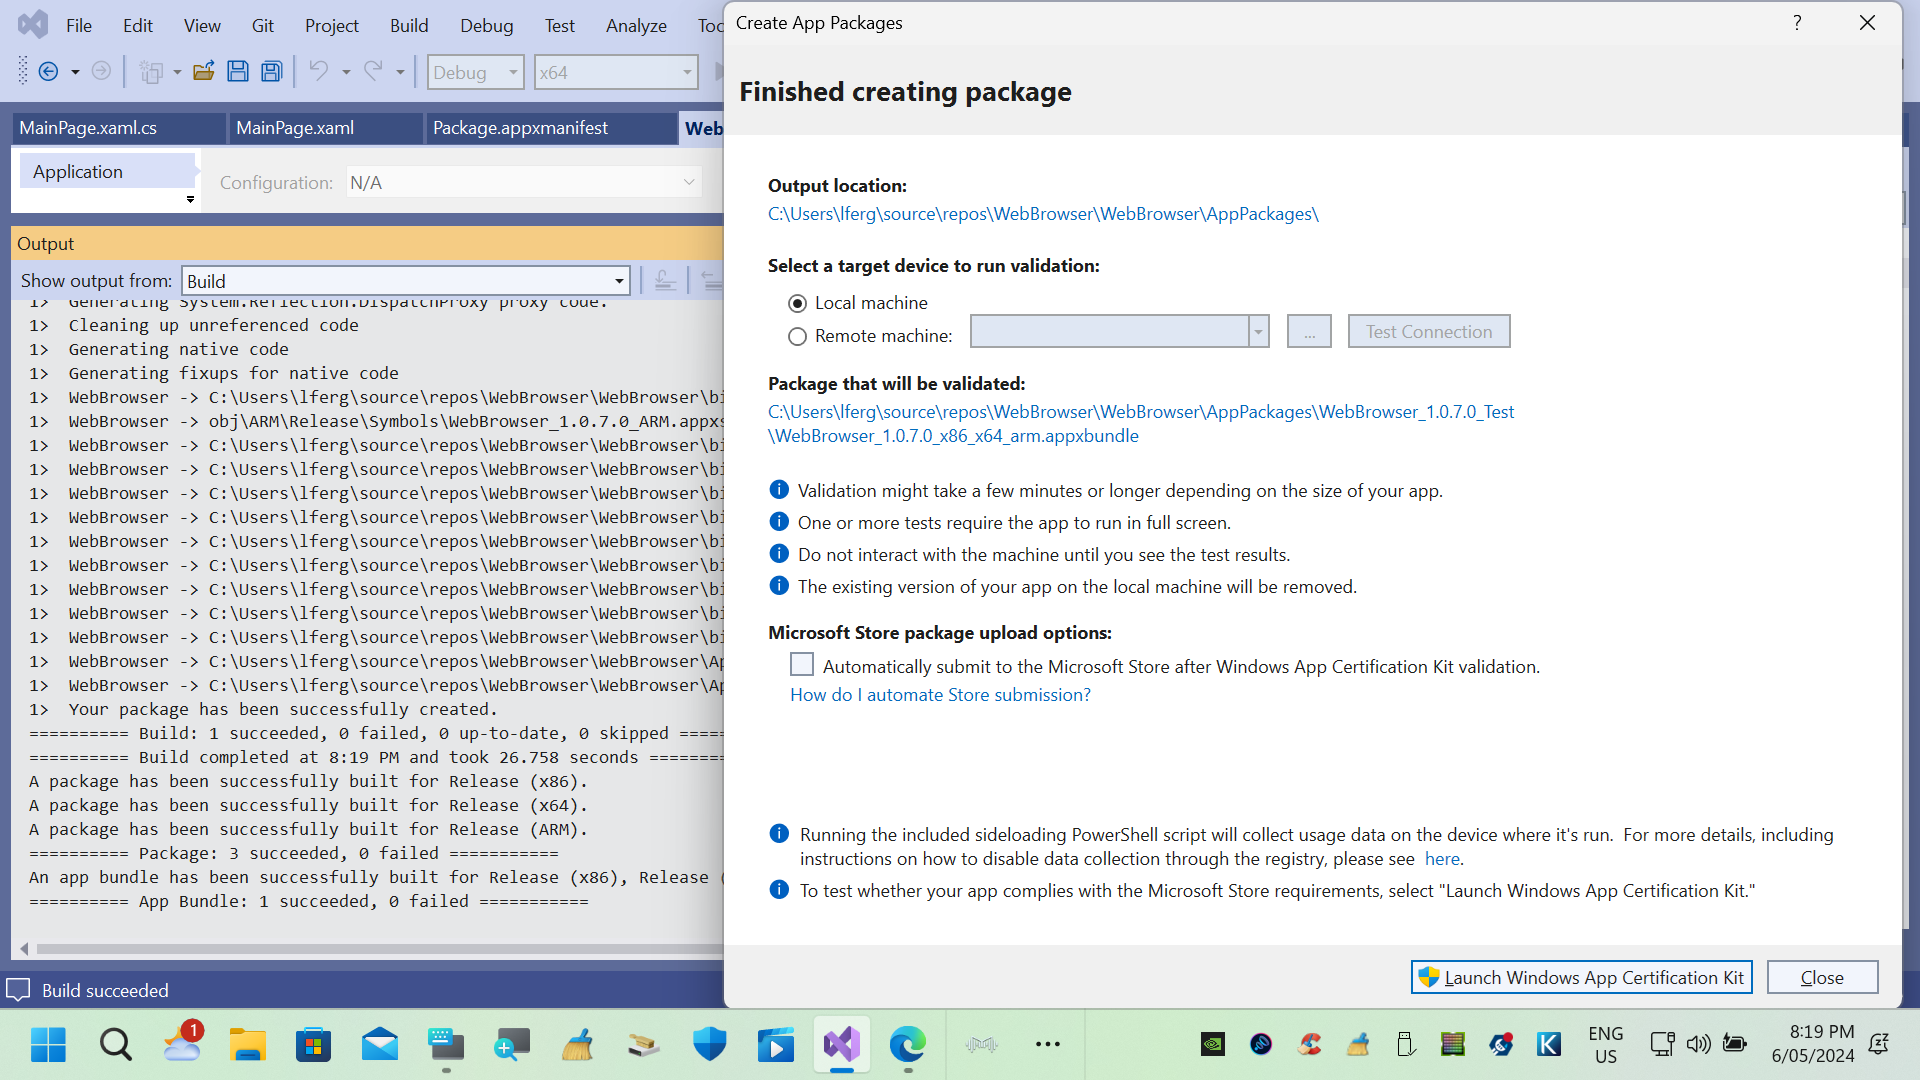Click the horizontal scrollbar below the Output window
Viewport: 1920px width, 1080px height.
tap(370, 948)
